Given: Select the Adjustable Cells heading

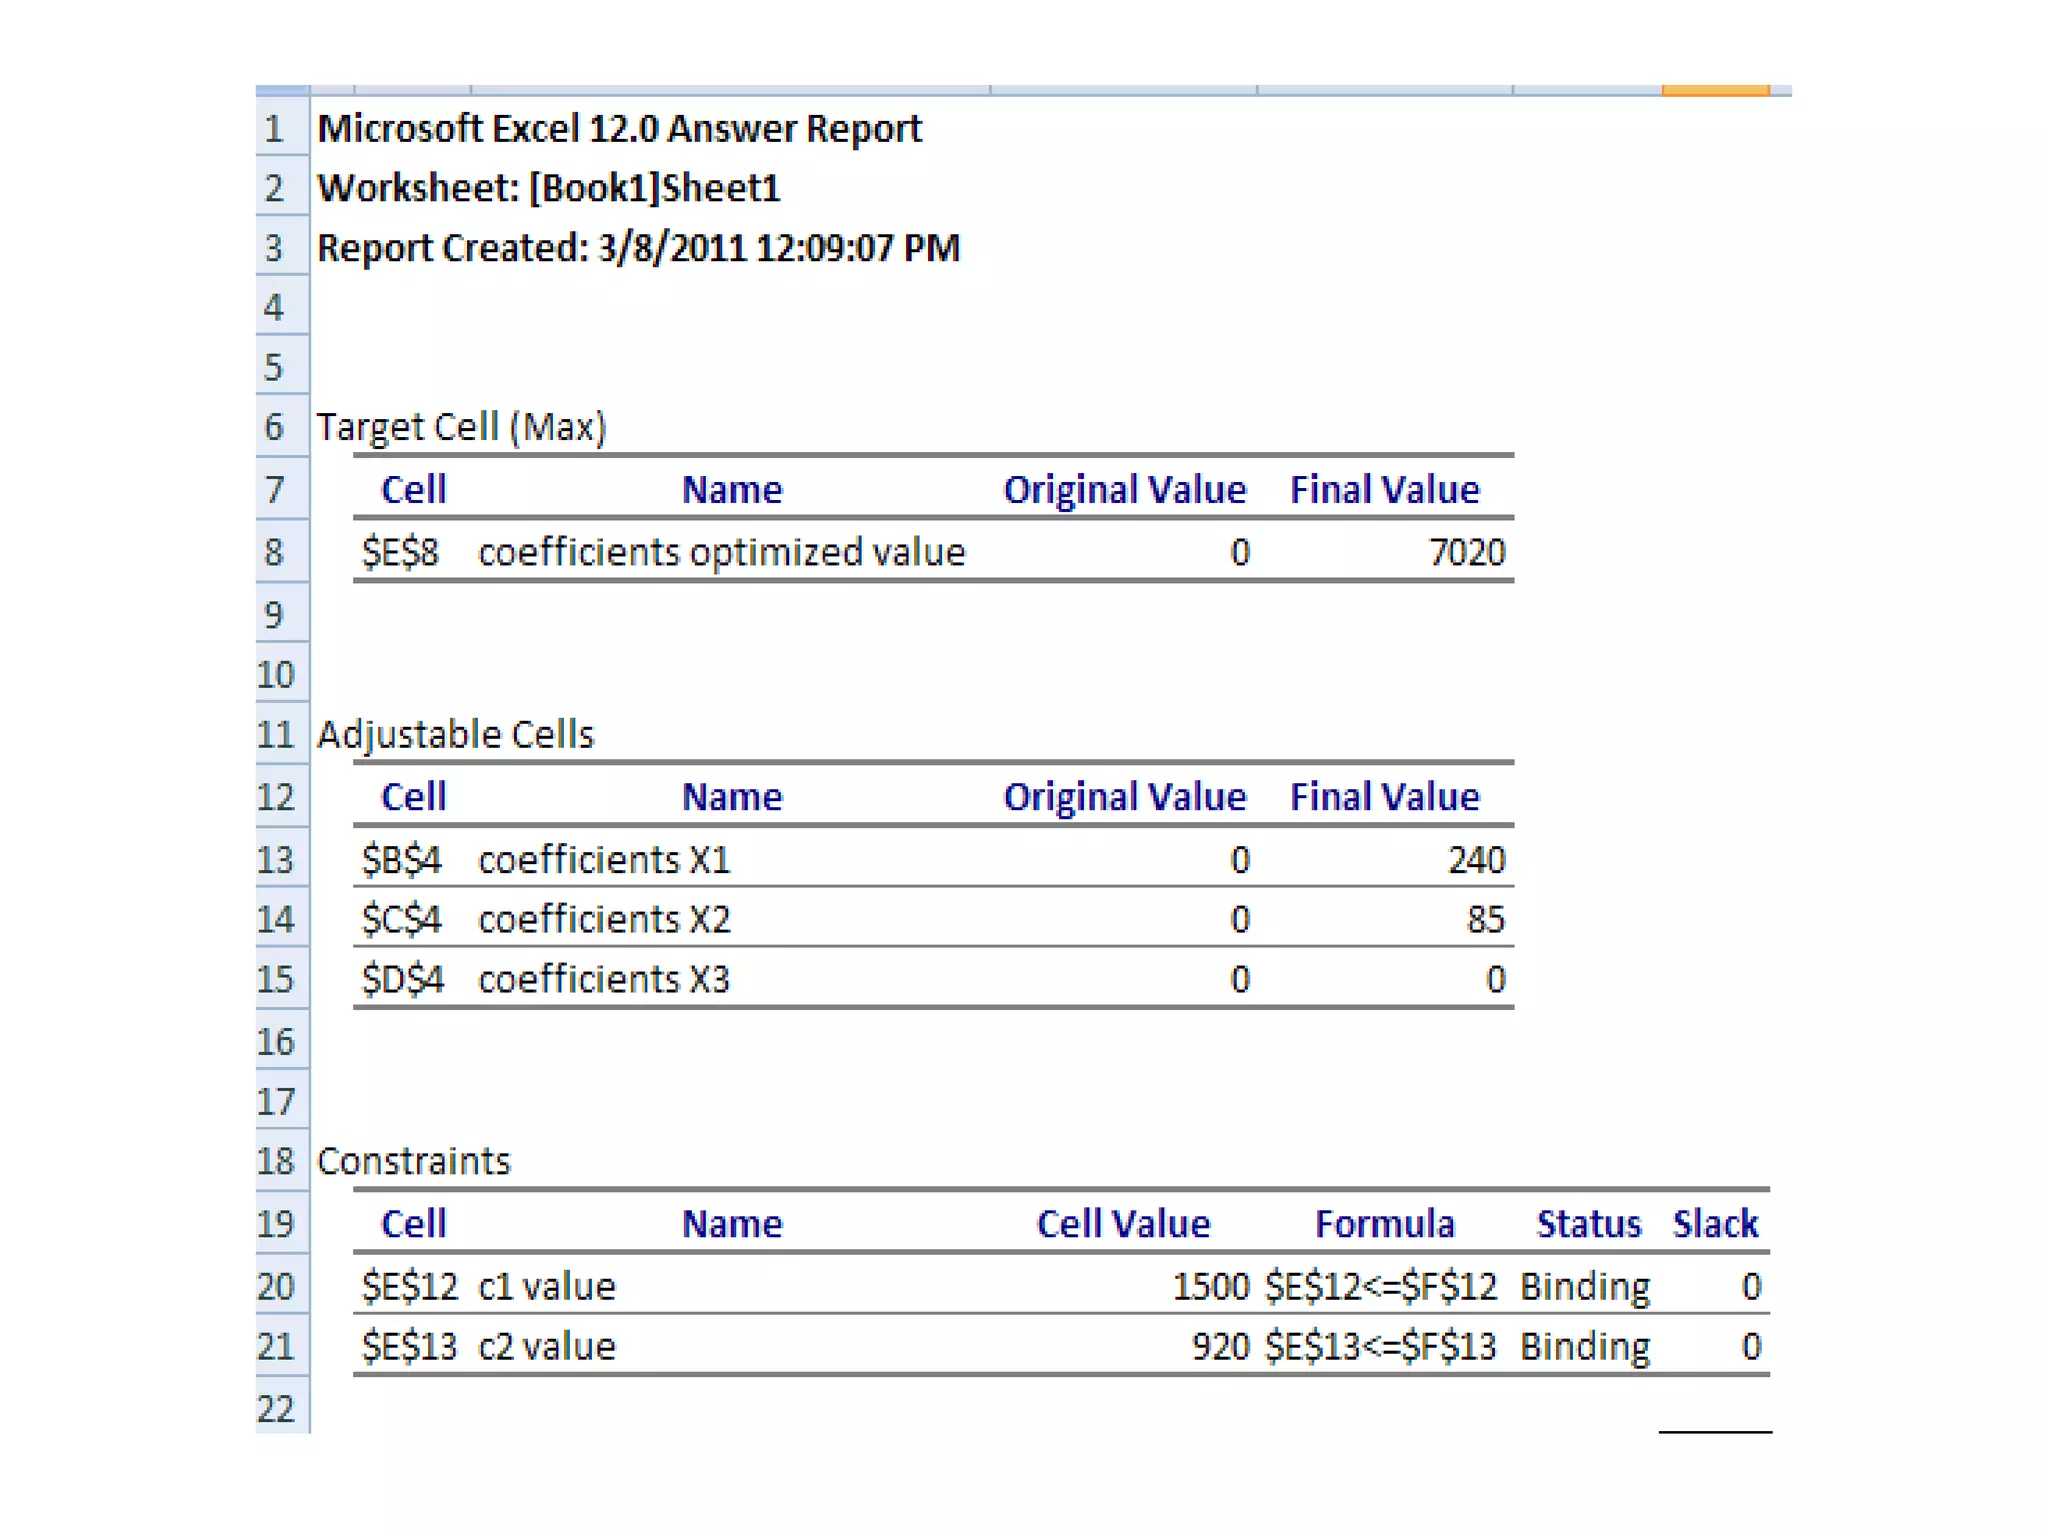Looking at the screenshot, I should (455, 734).
